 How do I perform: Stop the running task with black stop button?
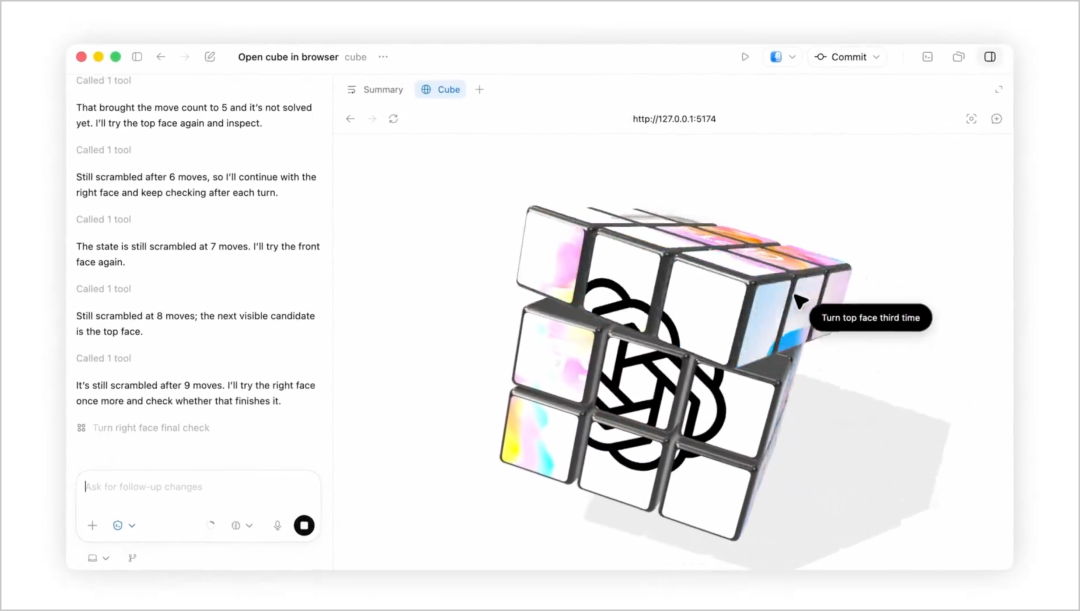pyautogui.click(x=304, y=526)
